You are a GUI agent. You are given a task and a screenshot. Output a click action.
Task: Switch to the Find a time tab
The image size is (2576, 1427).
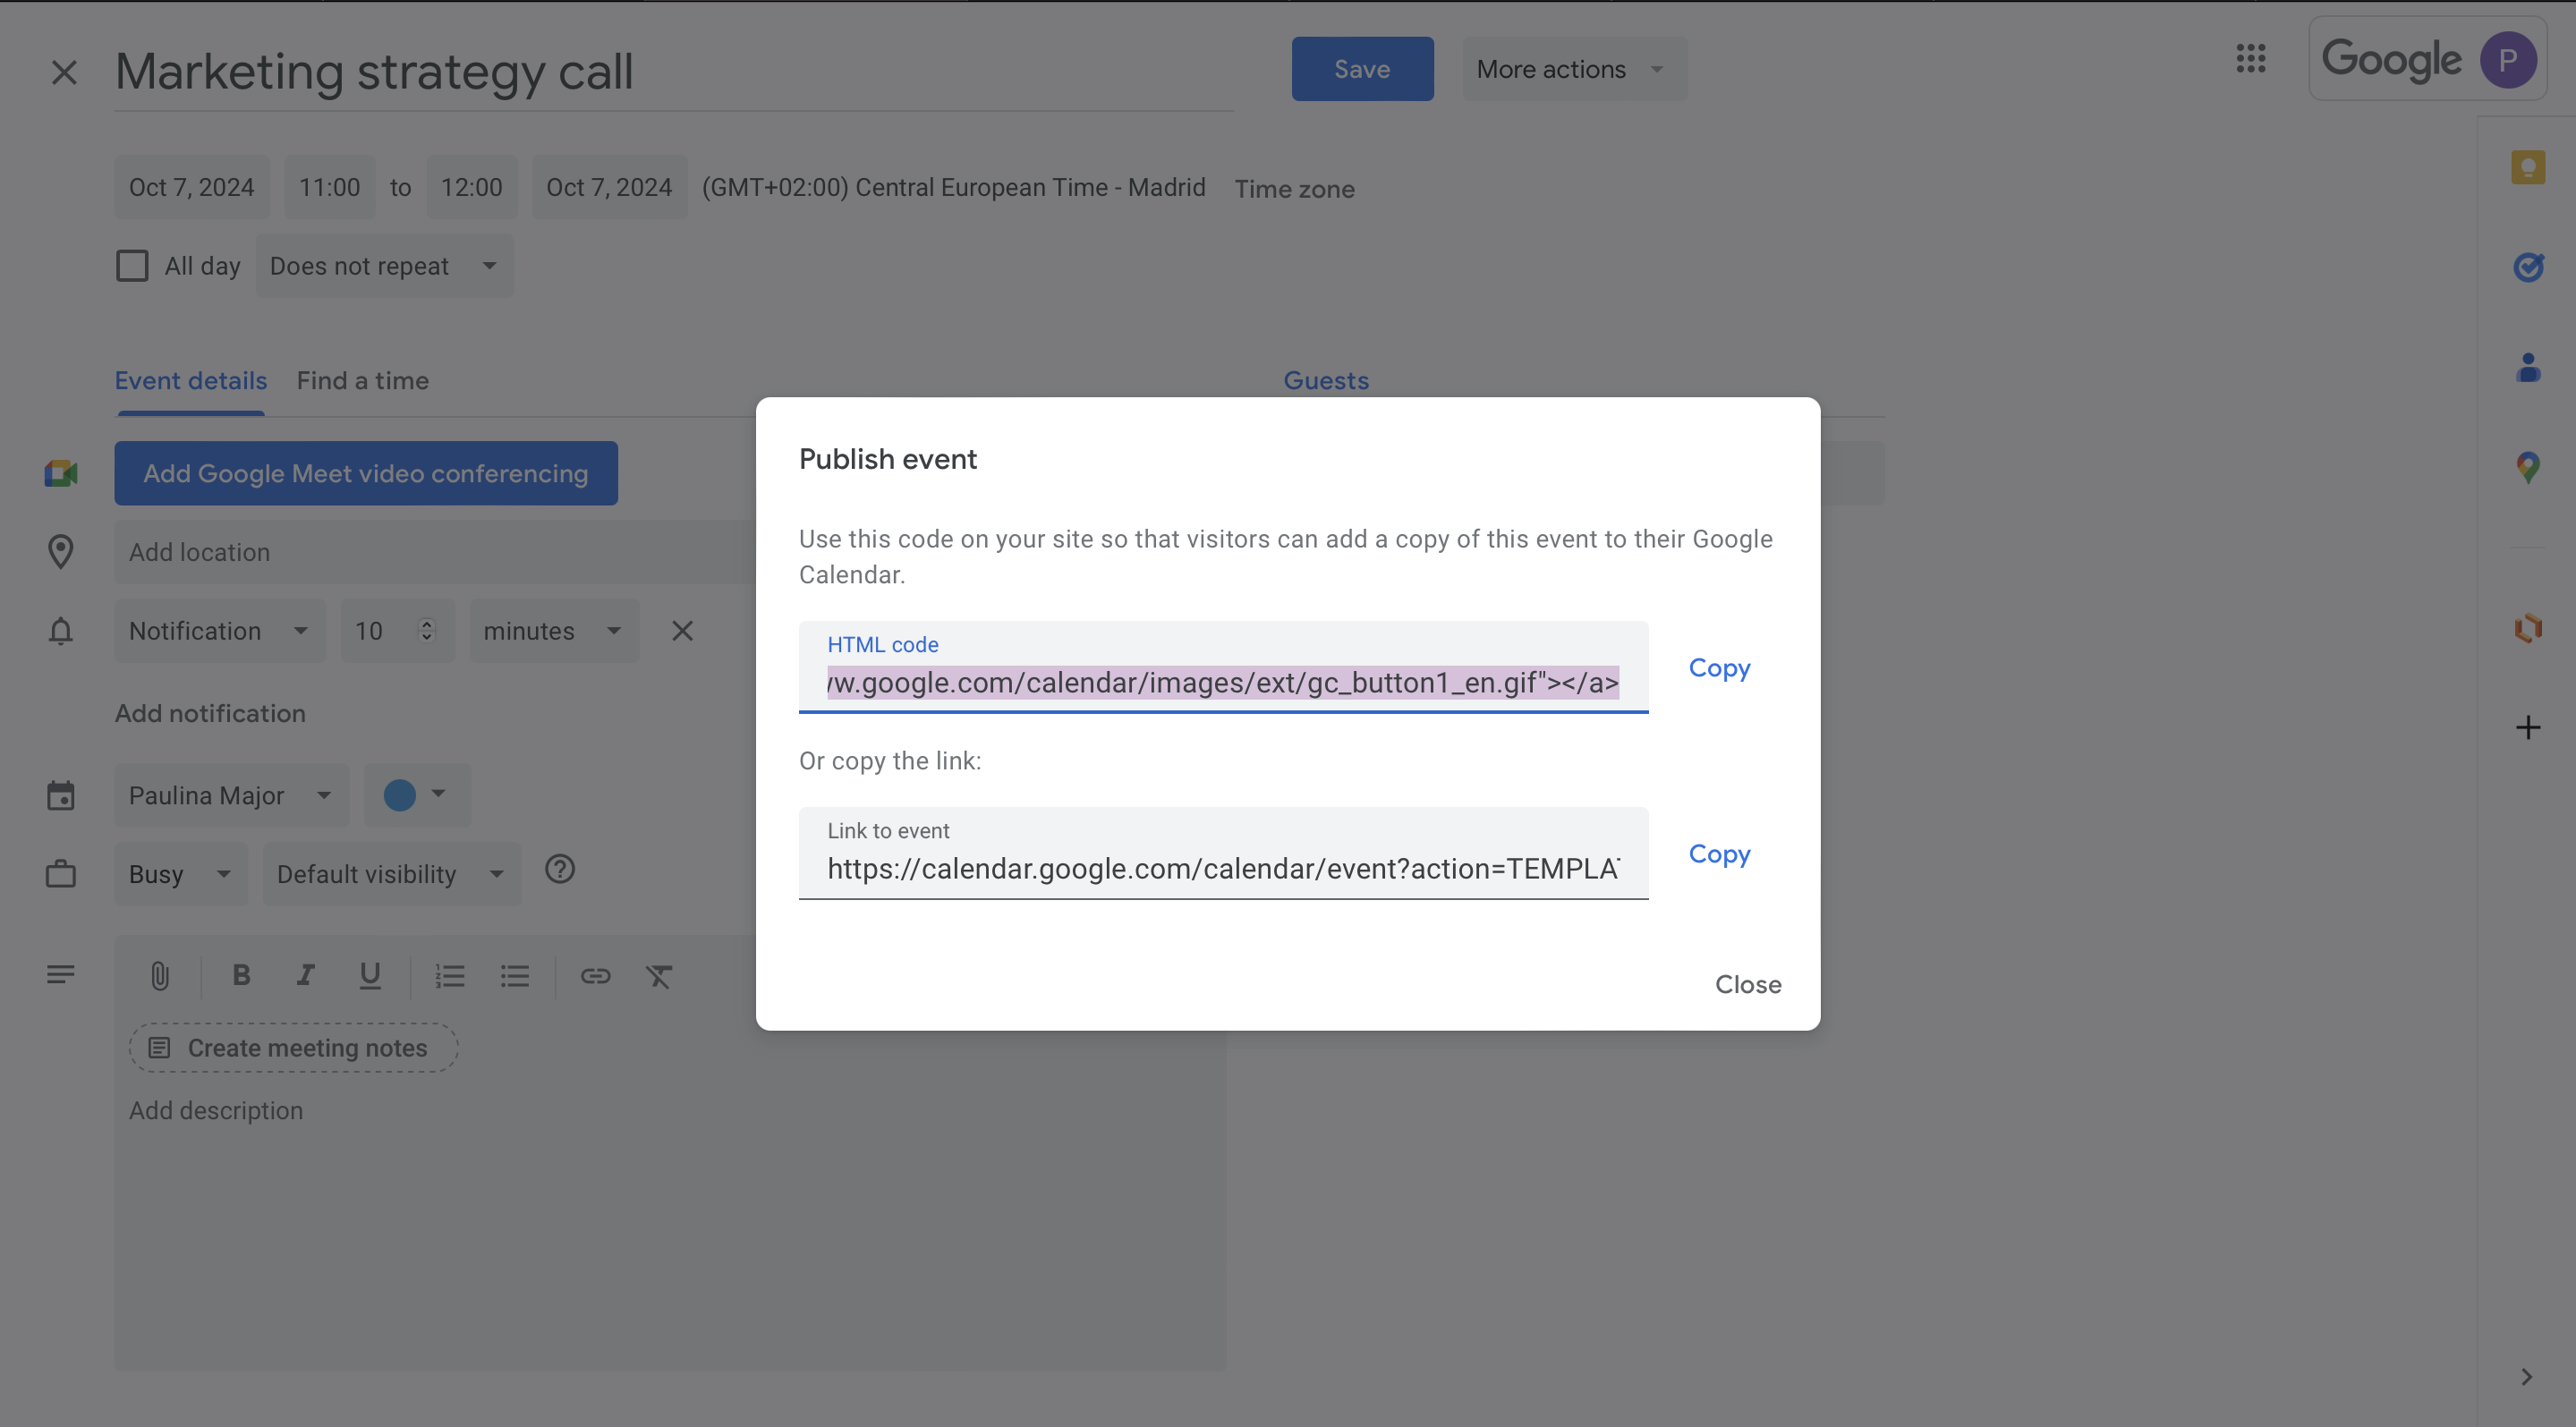pos(362,380)
